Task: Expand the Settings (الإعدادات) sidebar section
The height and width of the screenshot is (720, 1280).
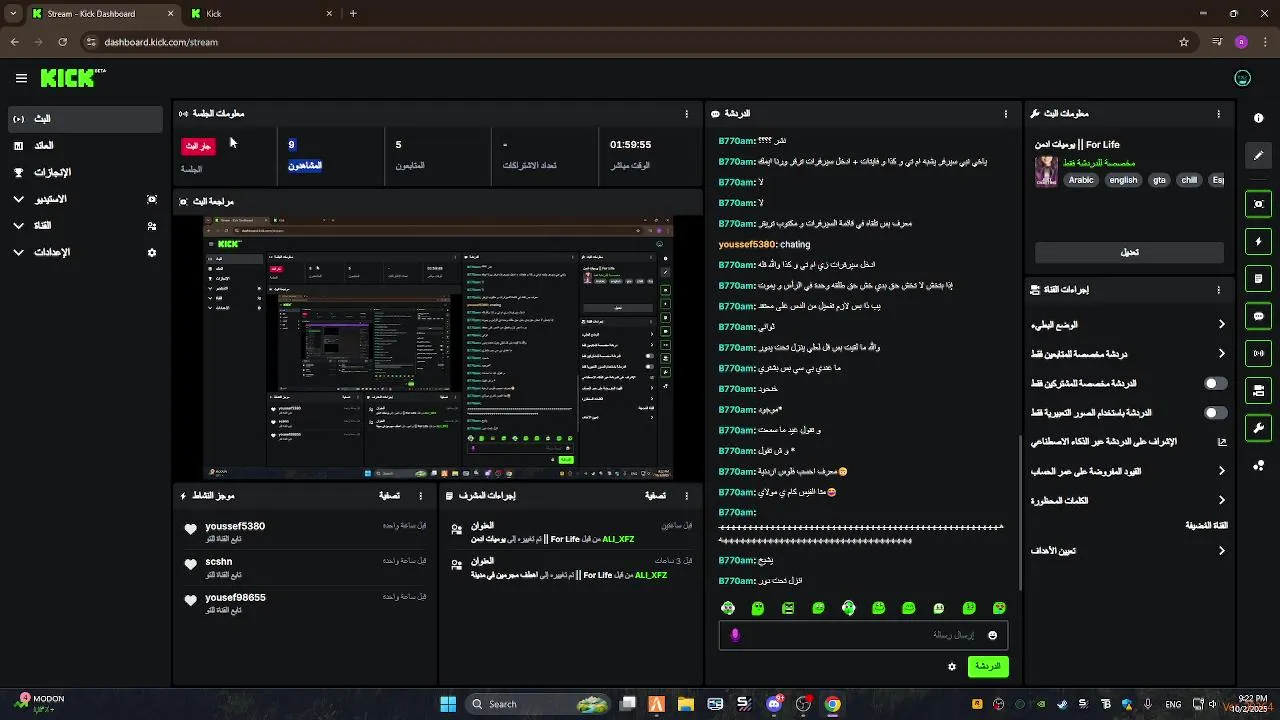Action: click(x=85, y=253)
